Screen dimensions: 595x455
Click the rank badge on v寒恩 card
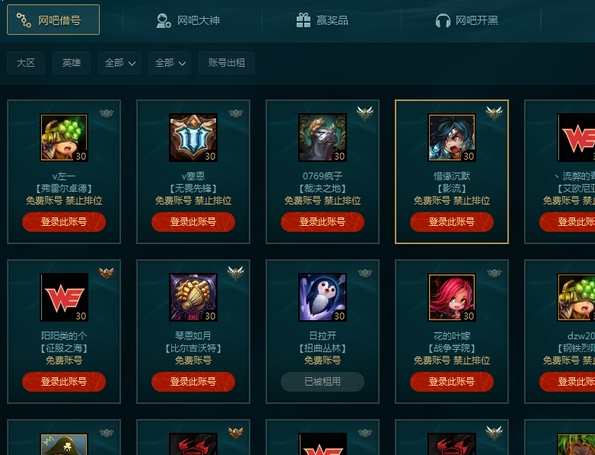236,113
